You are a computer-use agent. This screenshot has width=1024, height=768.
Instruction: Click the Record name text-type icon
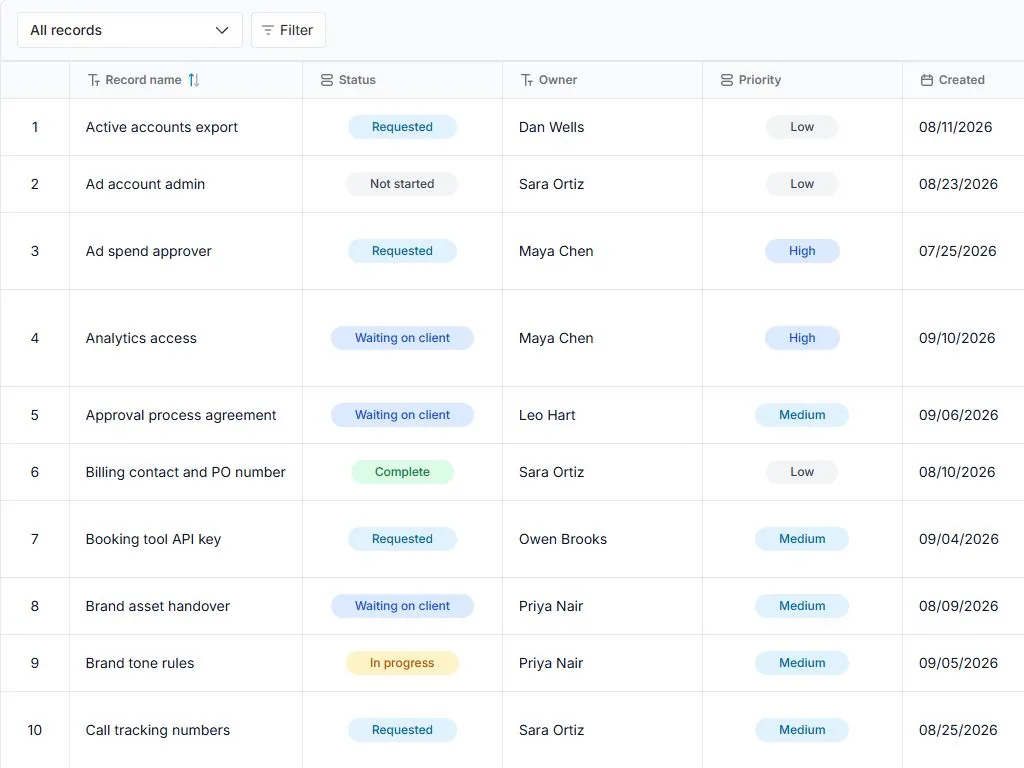click(x=94, y=80)
